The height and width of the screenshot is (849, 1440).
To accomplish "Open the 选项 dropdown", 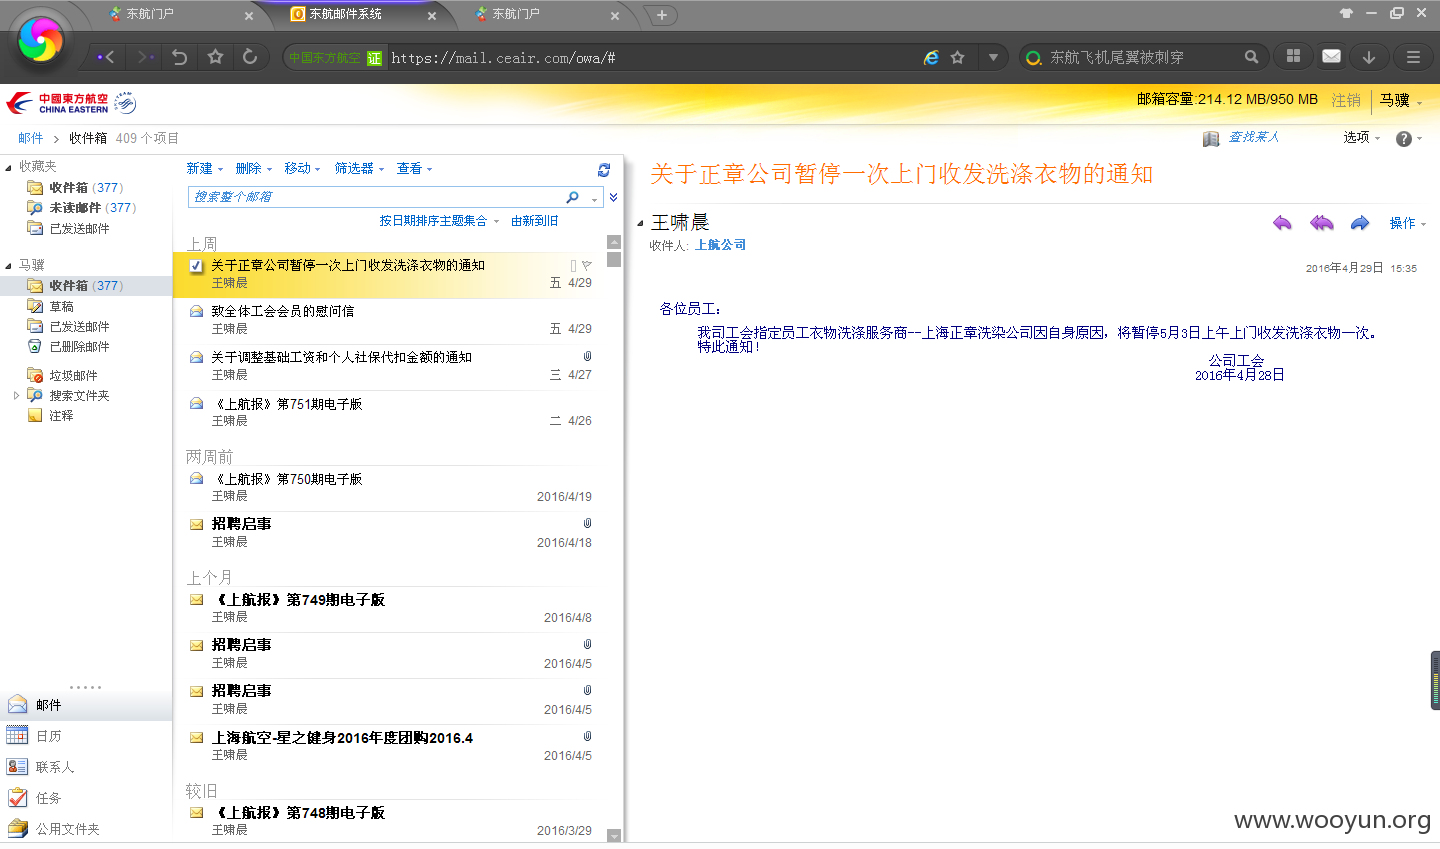I will [x=1361, y=138].
